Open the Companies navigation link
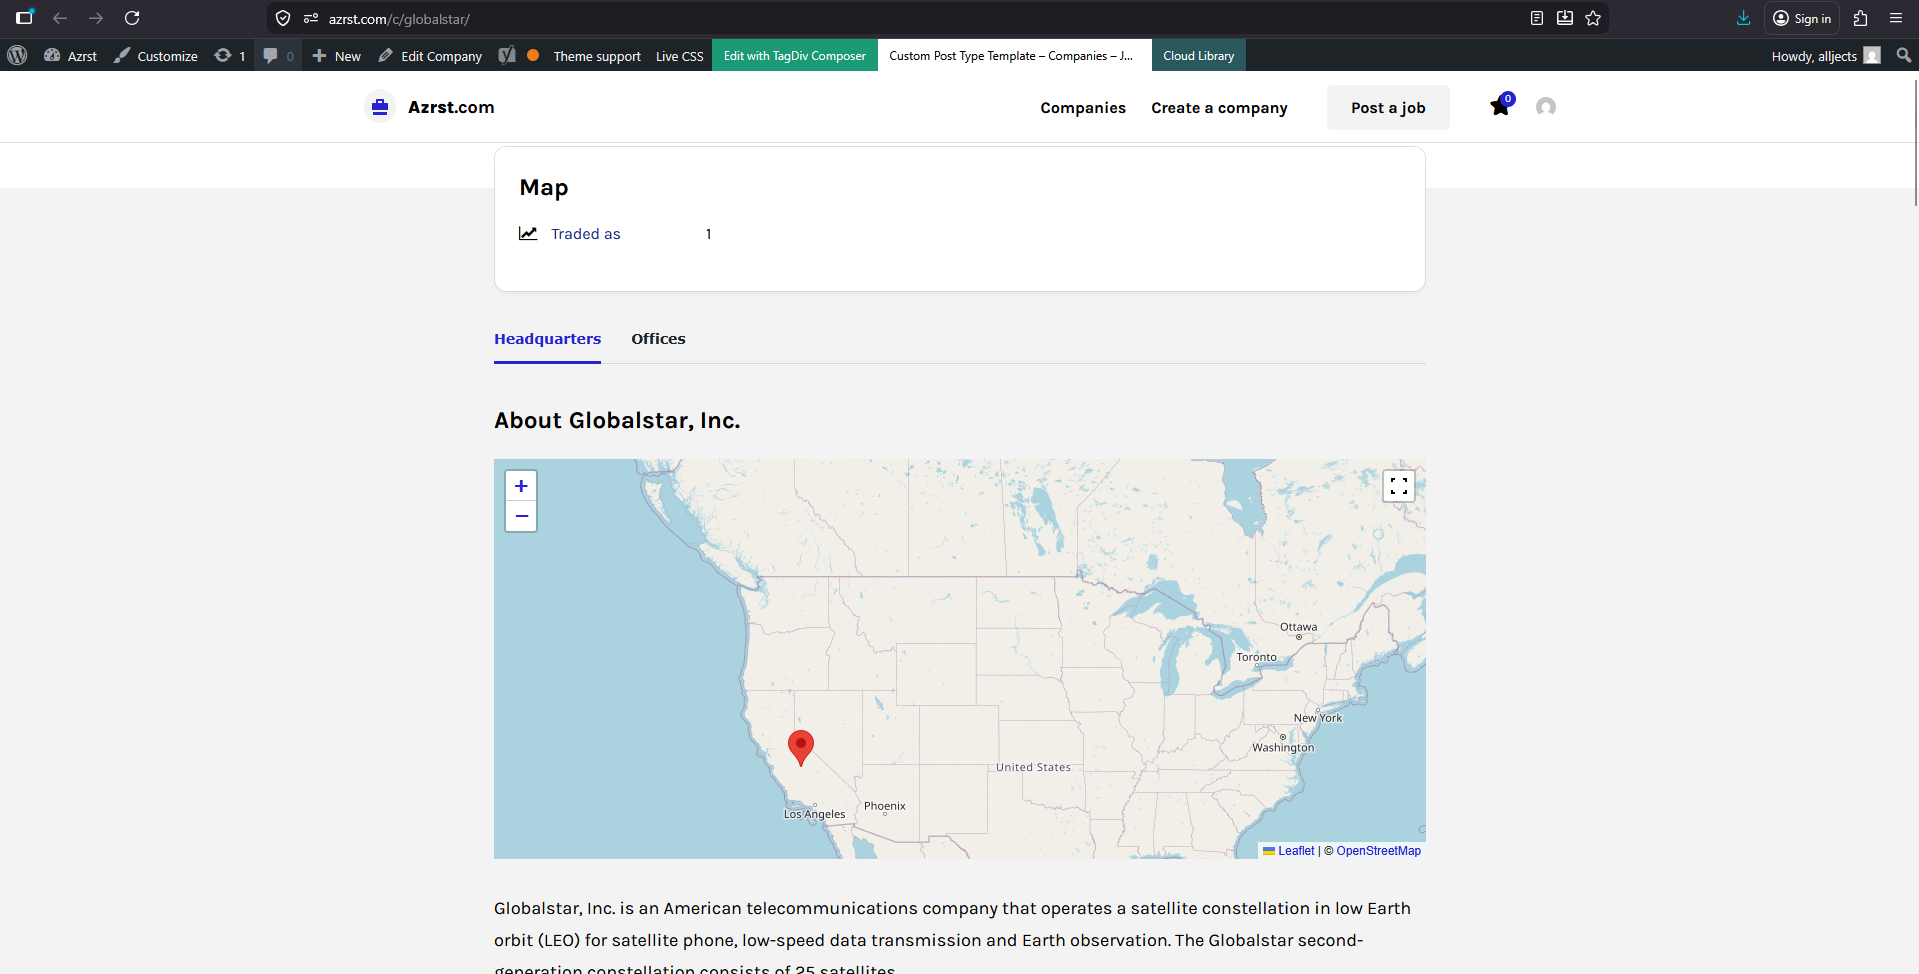 pyautogui.click(x=1083, y=108)
